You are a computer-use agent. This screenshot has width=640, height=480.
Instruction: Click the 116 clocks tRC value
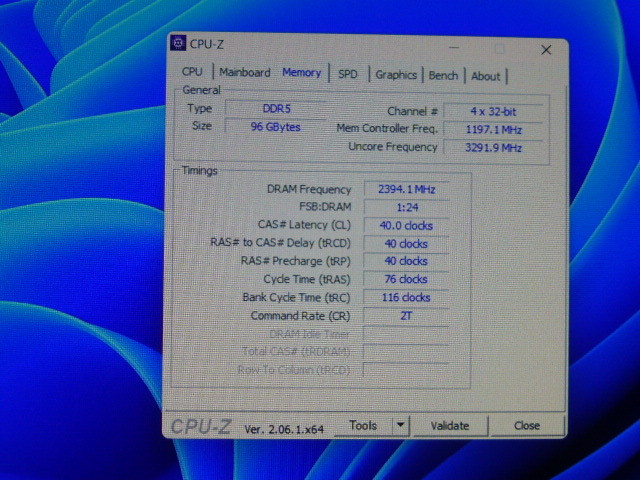407,298
